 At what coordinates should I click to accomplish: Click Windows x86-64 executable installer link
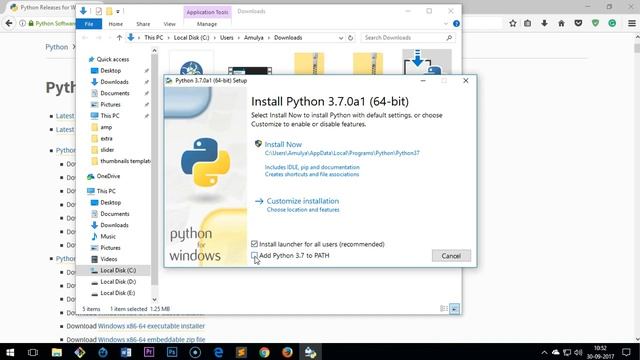151,326
